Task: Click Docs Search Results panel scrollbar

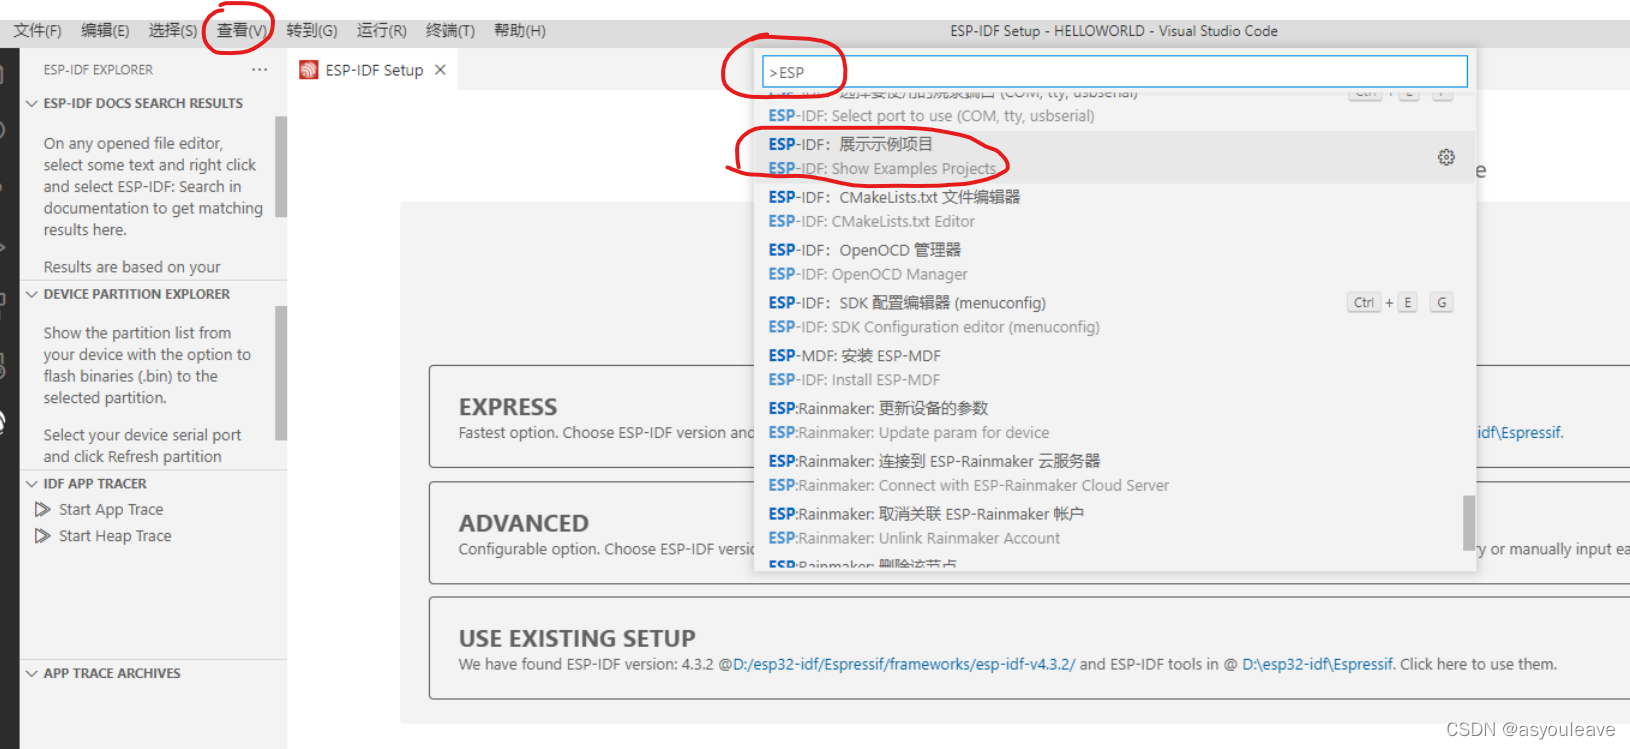Action: (281, 167)
